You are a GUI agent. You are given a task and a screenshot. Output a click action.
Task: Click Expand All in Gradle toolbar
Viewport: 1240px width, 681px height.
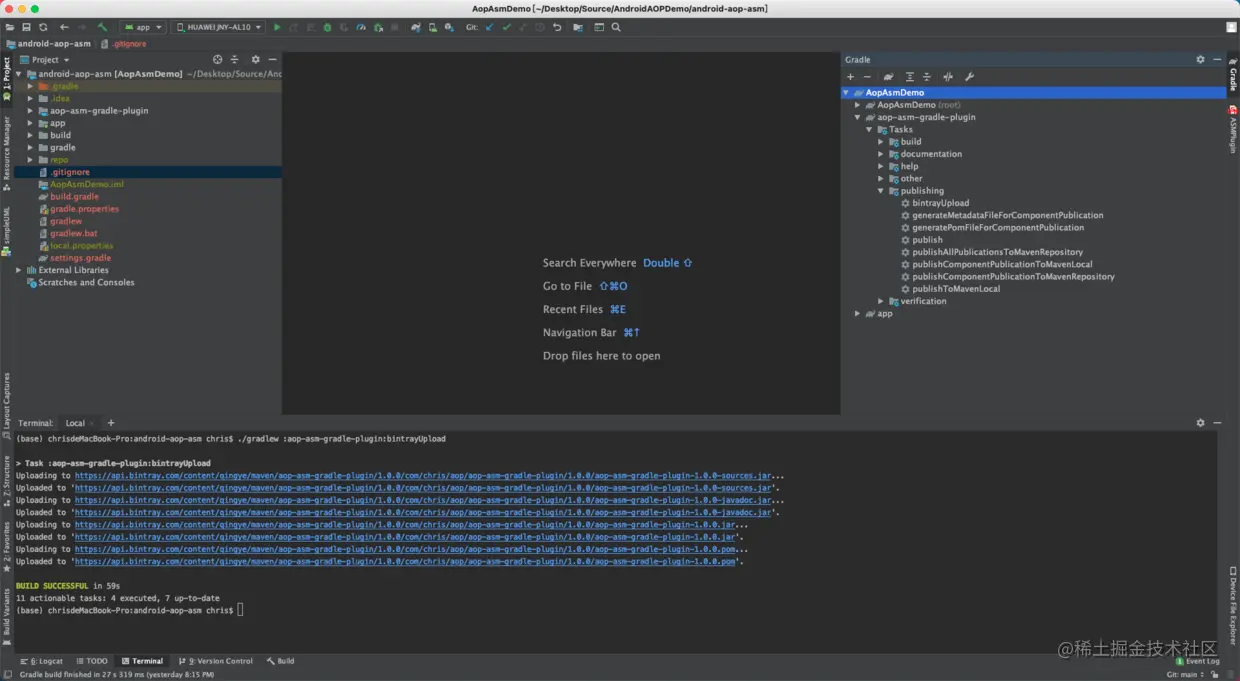(909, 77)
